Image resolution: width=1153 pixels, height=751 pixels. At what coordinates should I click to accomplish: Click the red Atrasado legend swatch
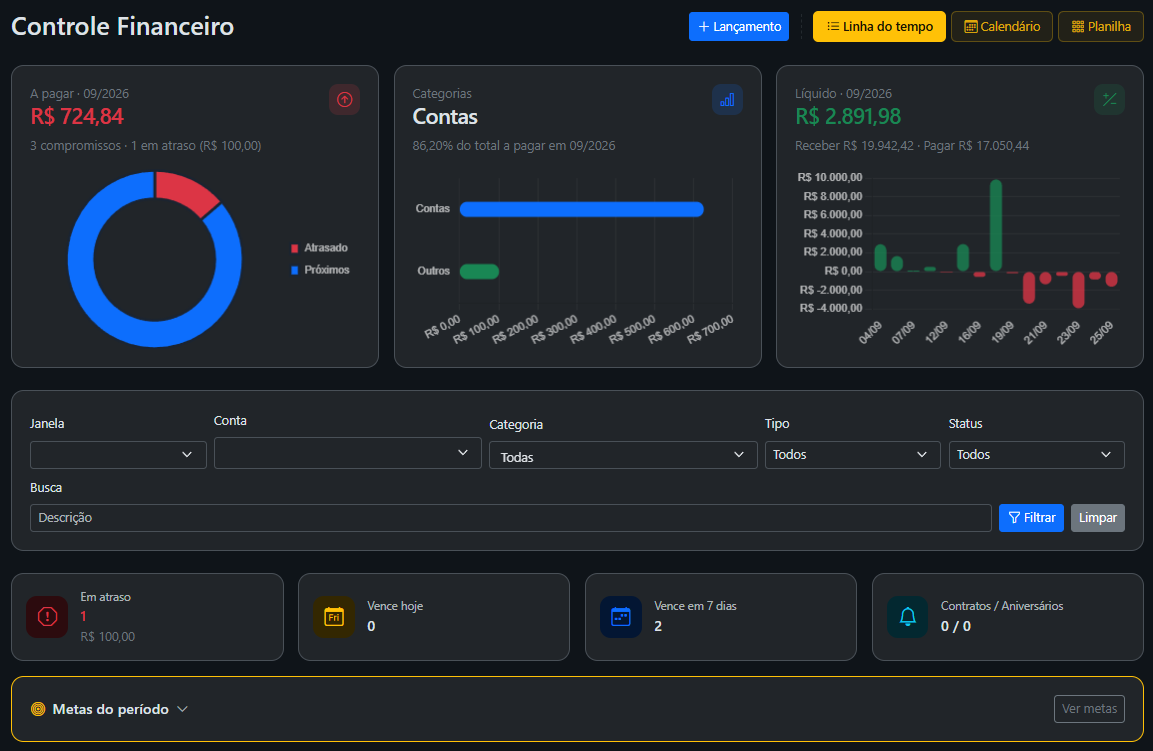tap(295, 249)
